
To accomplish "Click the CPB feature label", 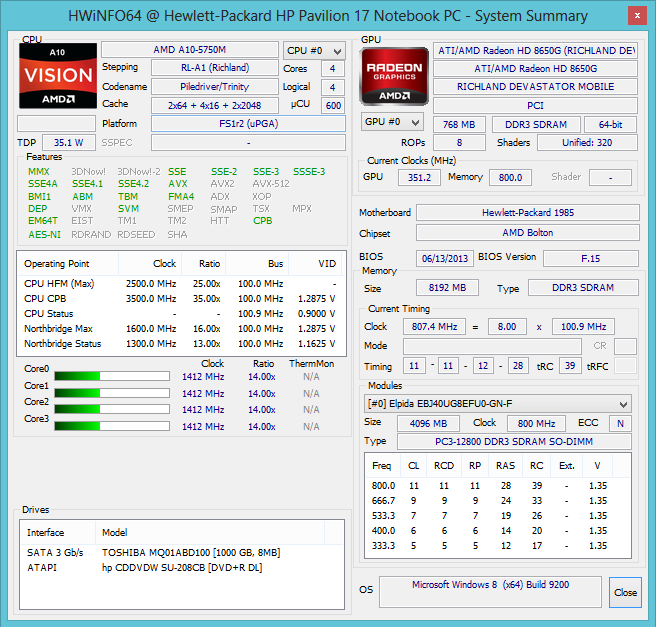I will click(262, 221).
